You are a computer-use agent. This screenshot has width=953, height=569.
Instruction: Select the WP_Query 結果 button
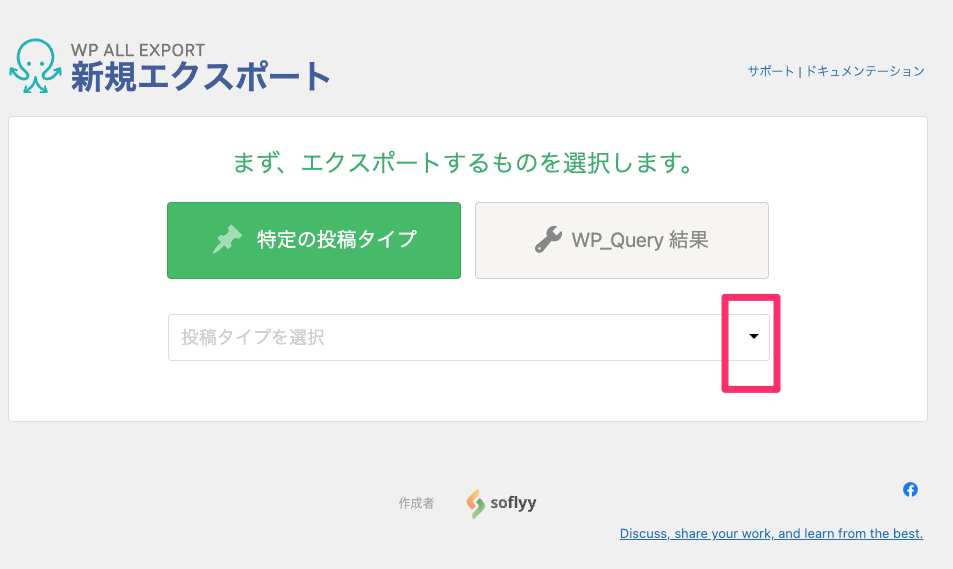[x=622, y=240]
